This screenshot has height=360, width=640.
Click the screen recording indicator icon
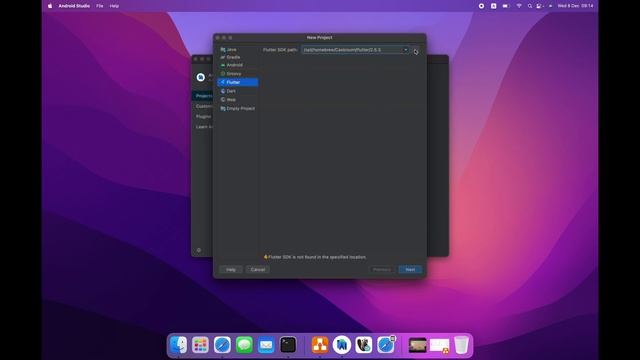[481, 6]
